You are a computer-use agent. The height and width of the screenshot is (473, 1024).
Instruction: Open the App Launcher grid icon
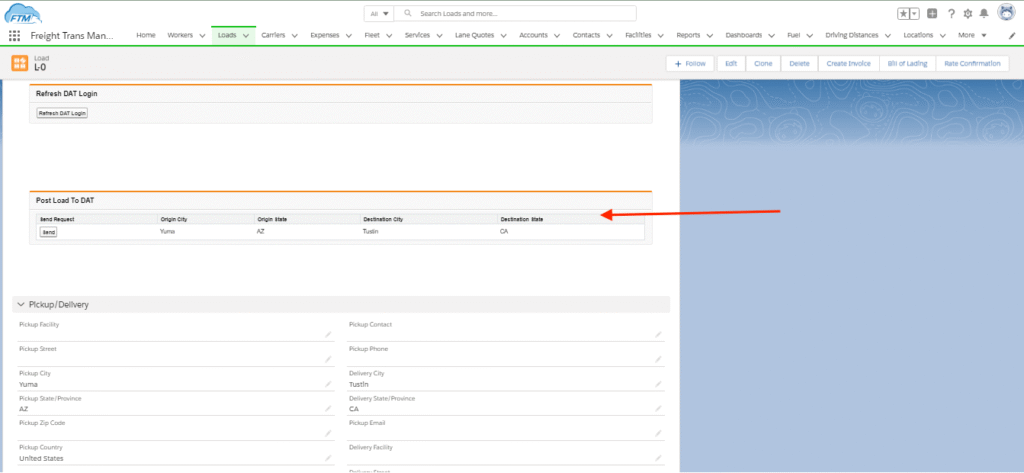pyautogui.click(x=14, y=35)
